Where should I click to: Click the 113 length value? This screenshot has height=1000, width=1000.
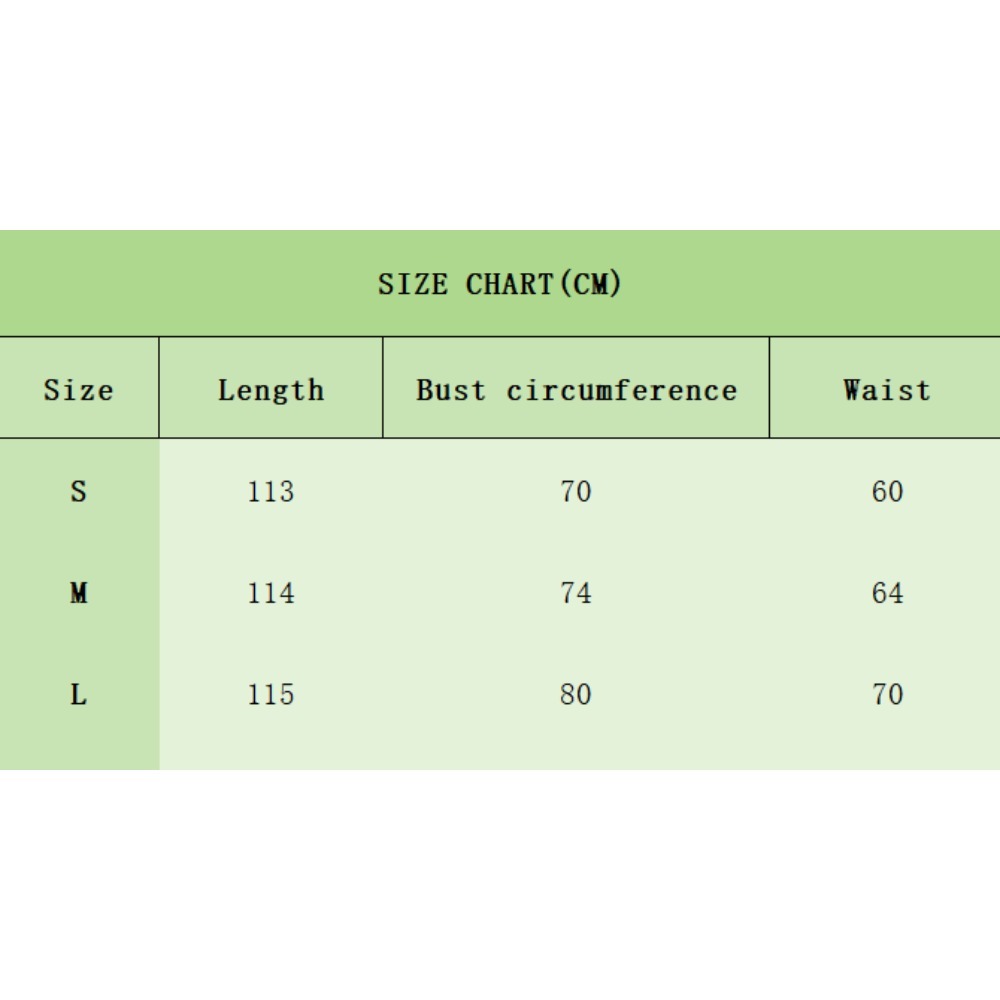(x=271, y=492)
